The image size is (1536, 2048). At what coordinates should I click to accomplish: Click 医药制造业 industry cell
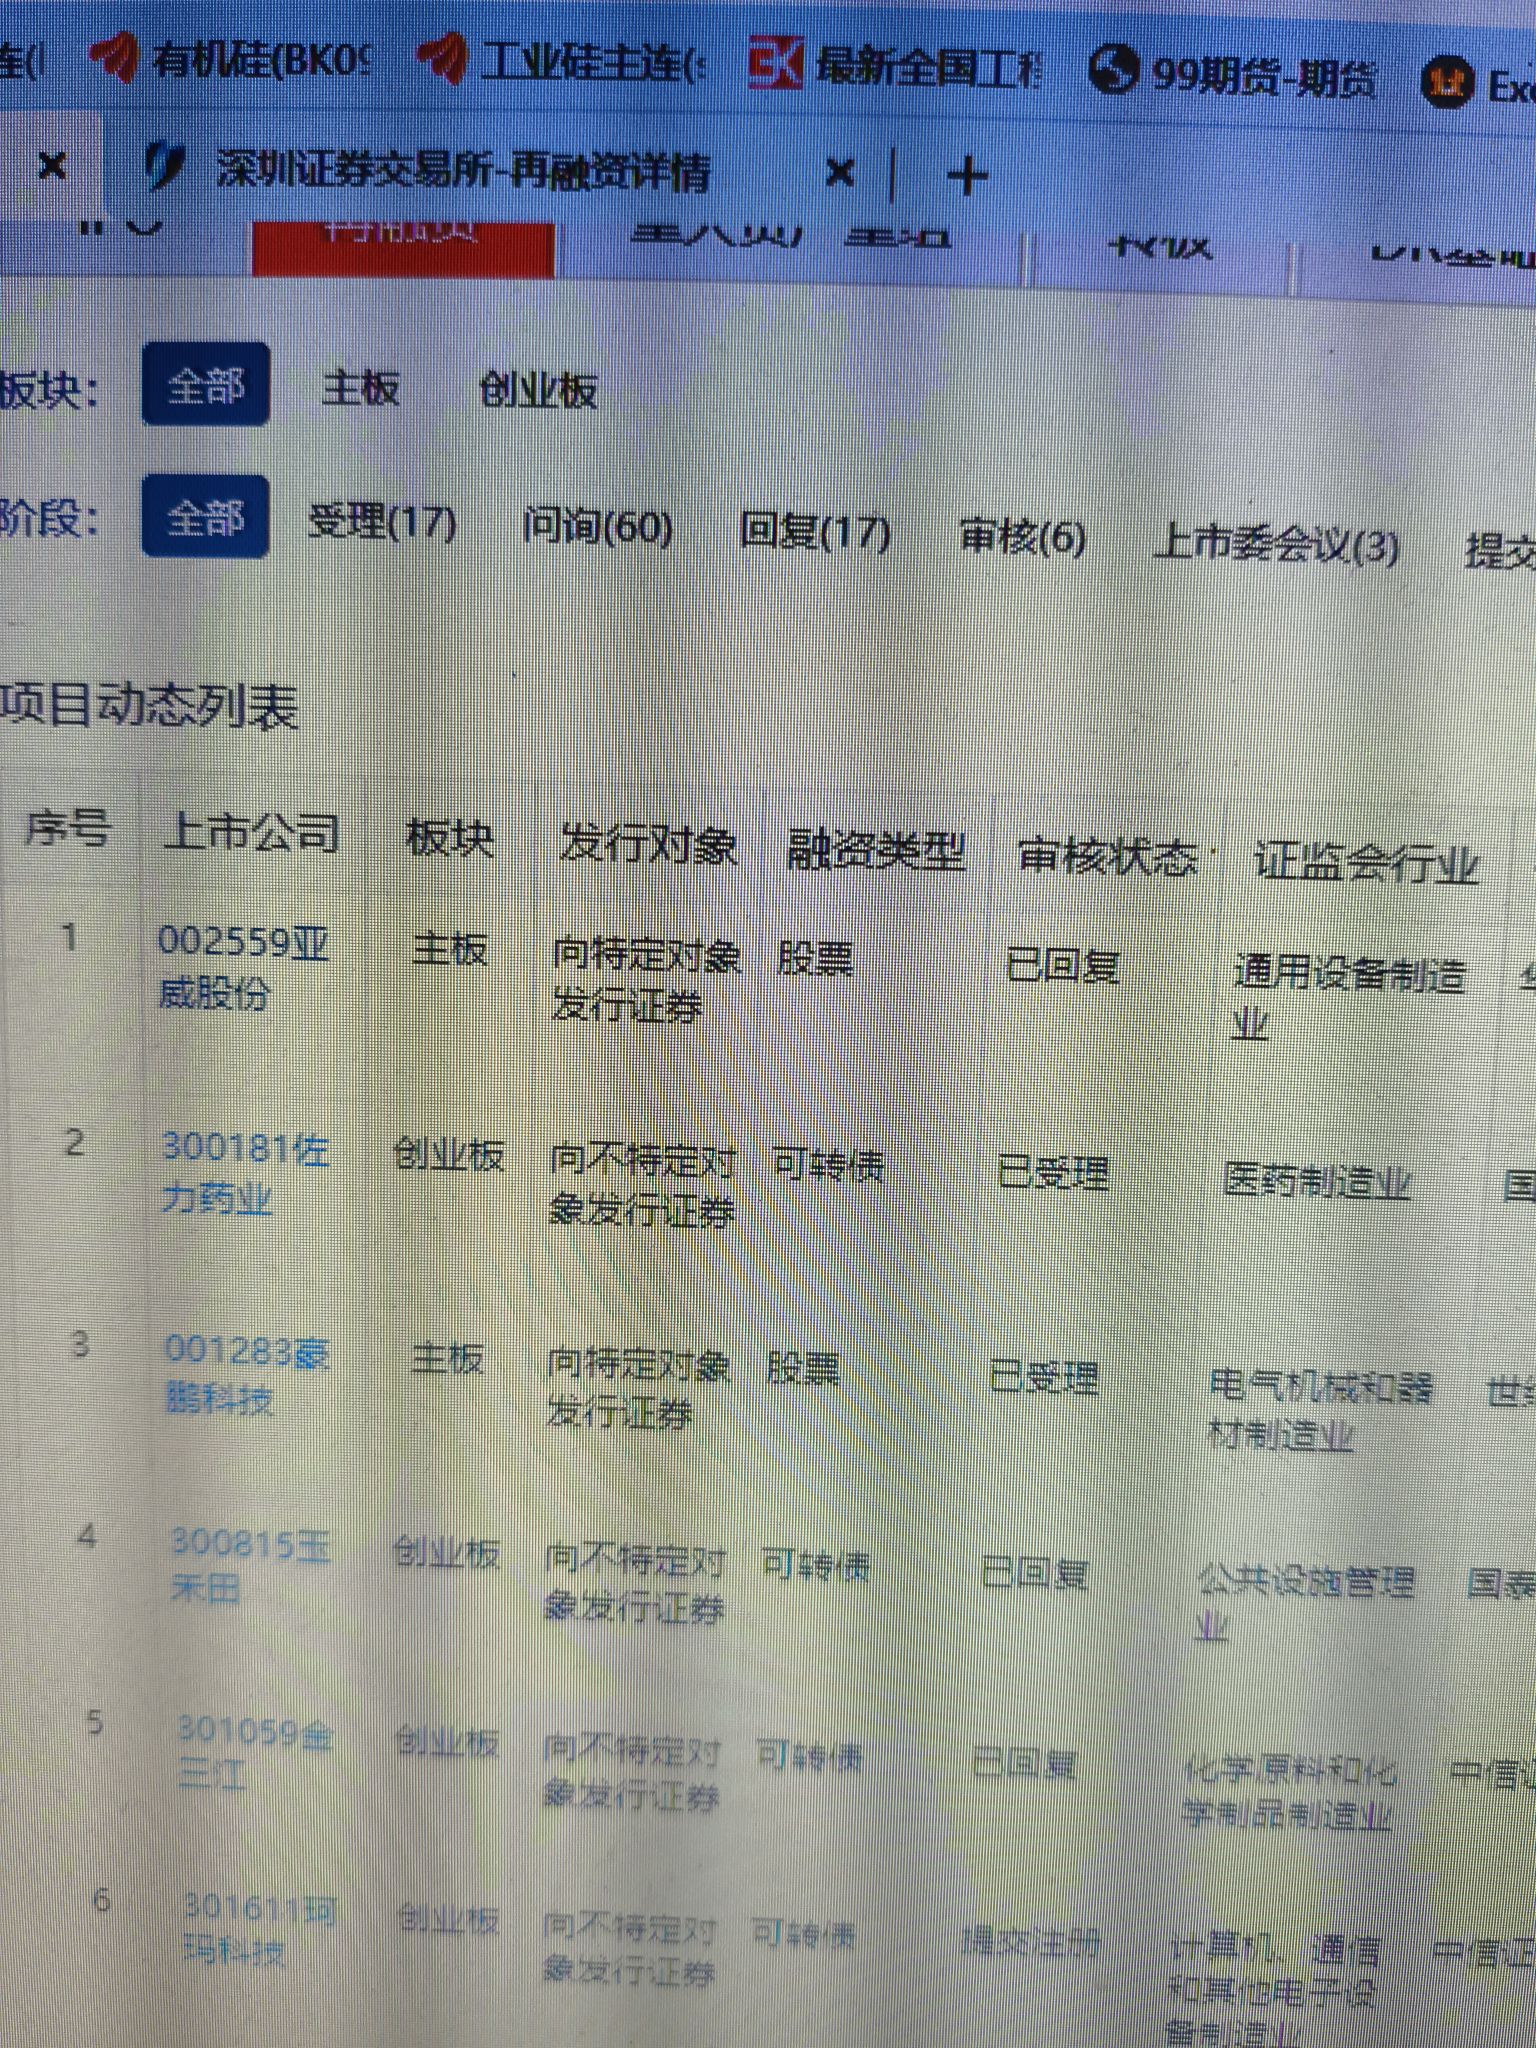[x=1316, y=1181]
